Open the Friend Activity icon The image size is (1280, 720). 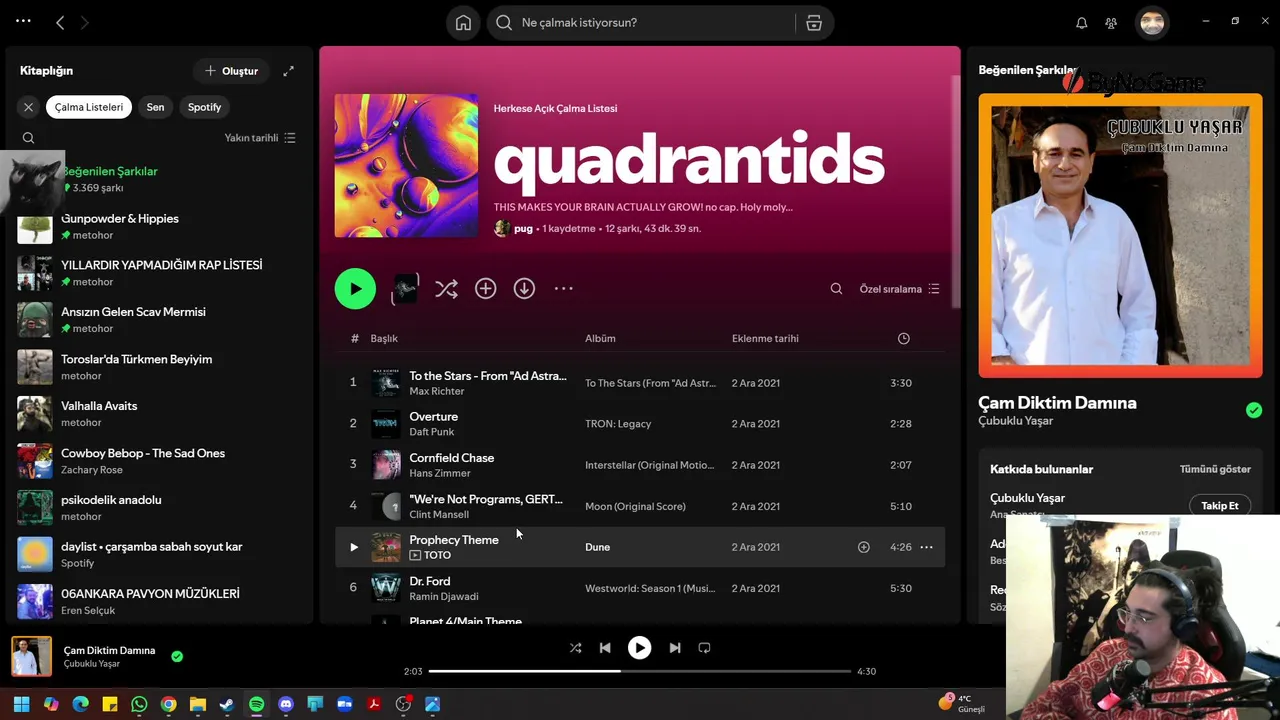tap(1111, 23)
